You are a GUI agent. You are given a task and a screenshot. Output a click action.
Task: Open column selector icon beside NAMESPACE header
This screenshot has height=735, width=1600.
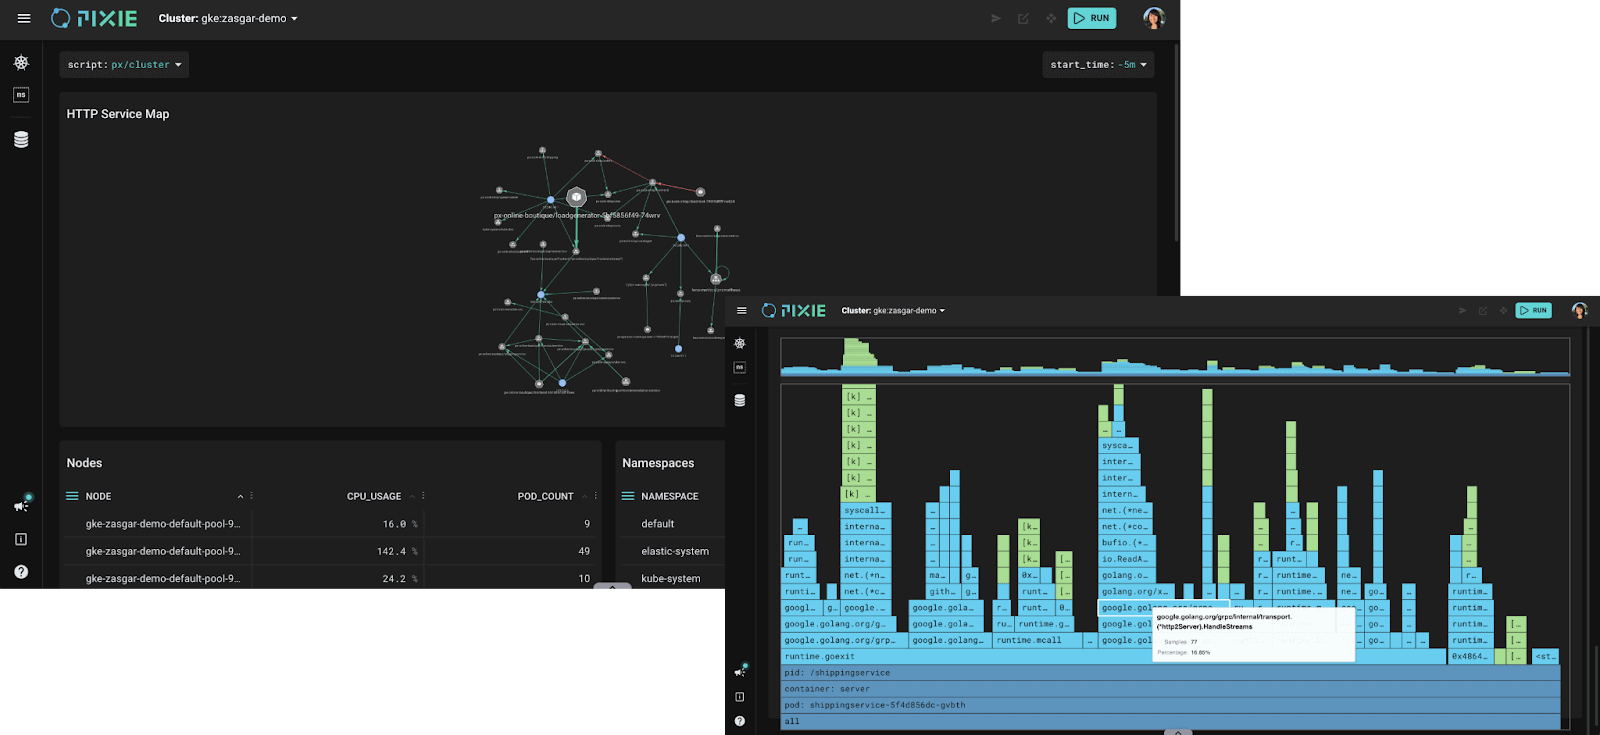coord(628,496)
